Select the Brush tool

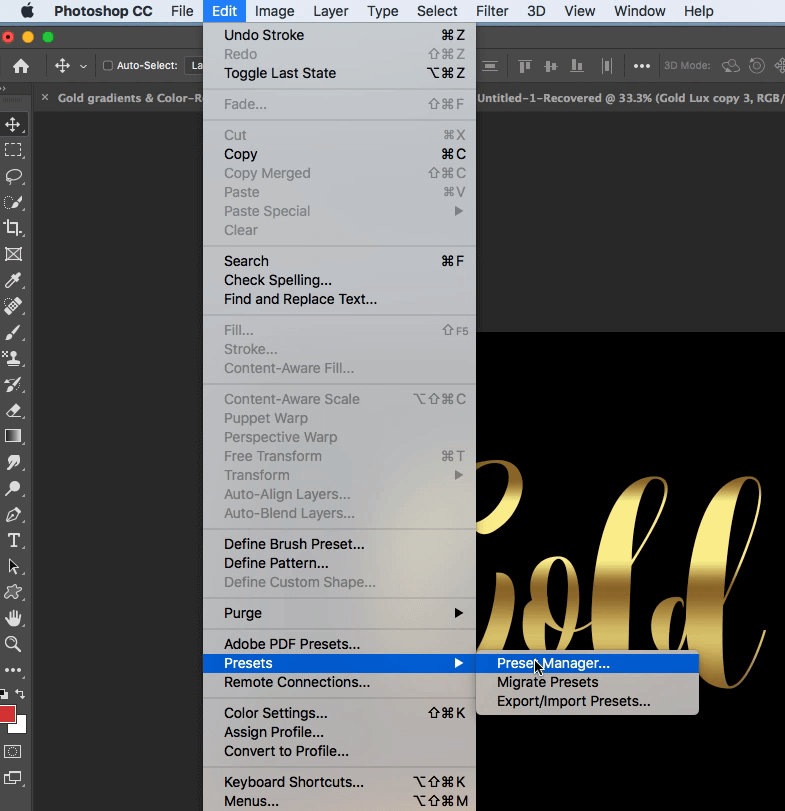click(13, 332)
